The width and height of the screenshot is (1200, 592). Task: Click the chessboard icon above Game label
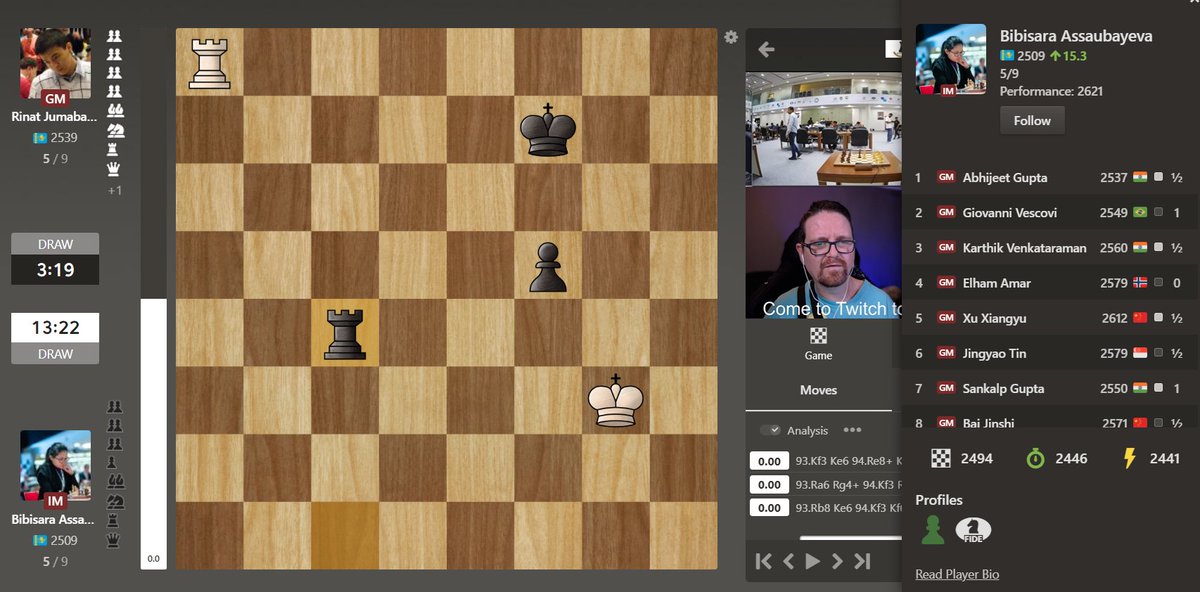[819, 336]
